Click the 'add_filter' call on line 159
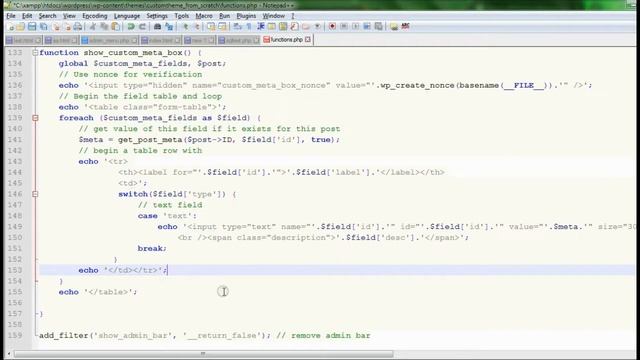This screenshot has height=360, width=640. pos(64,336)
